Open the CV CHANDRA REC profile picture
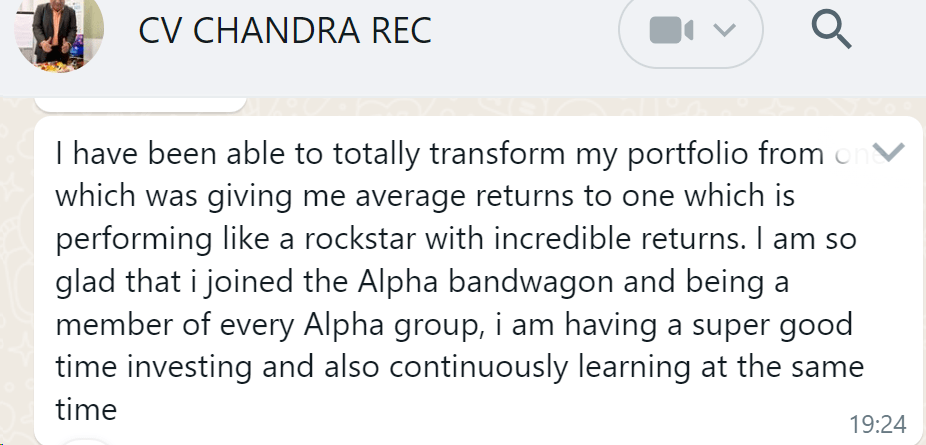Screen dimensions: 926x445 click(x=59, y=28)
